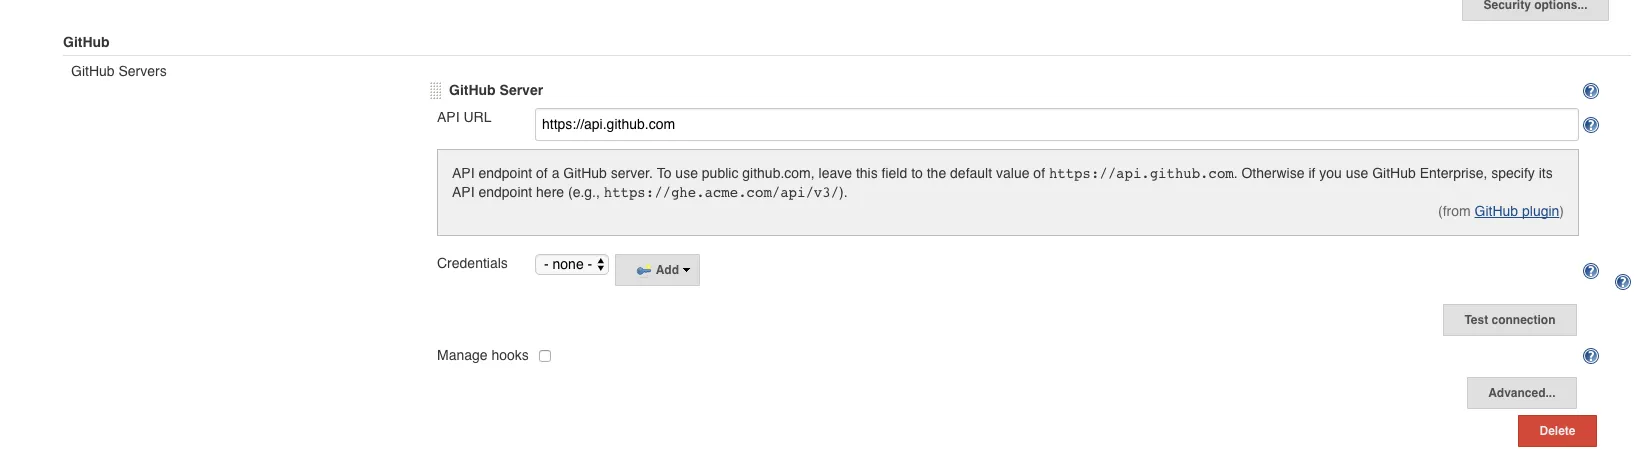Click the drag handle beside GitHub Server
The image size is (1641, 468).
[436, 91]
